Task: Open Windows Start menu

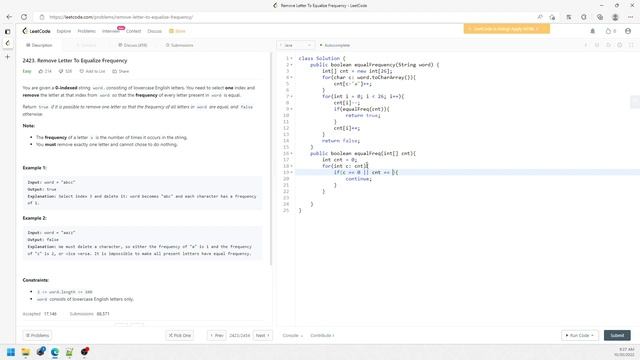Action: [x=11, y=352]
